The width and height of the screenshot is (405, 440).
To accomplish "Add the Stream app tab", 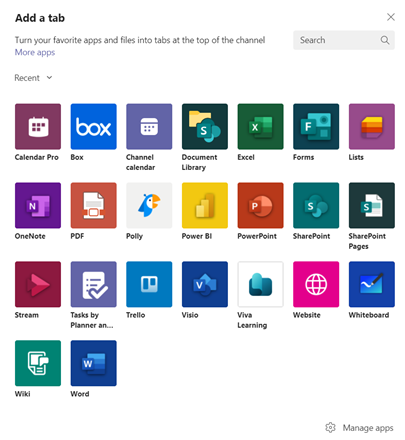I will click(38, 284).
